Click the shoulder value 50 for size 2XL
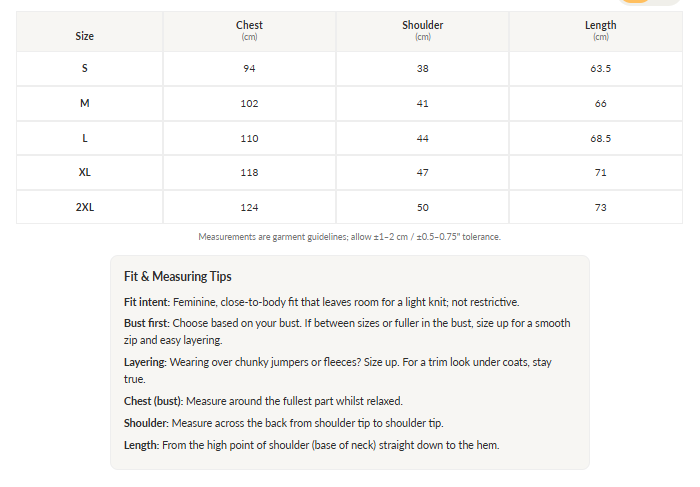This screenshot has width=700, height=487. point(422,207)
